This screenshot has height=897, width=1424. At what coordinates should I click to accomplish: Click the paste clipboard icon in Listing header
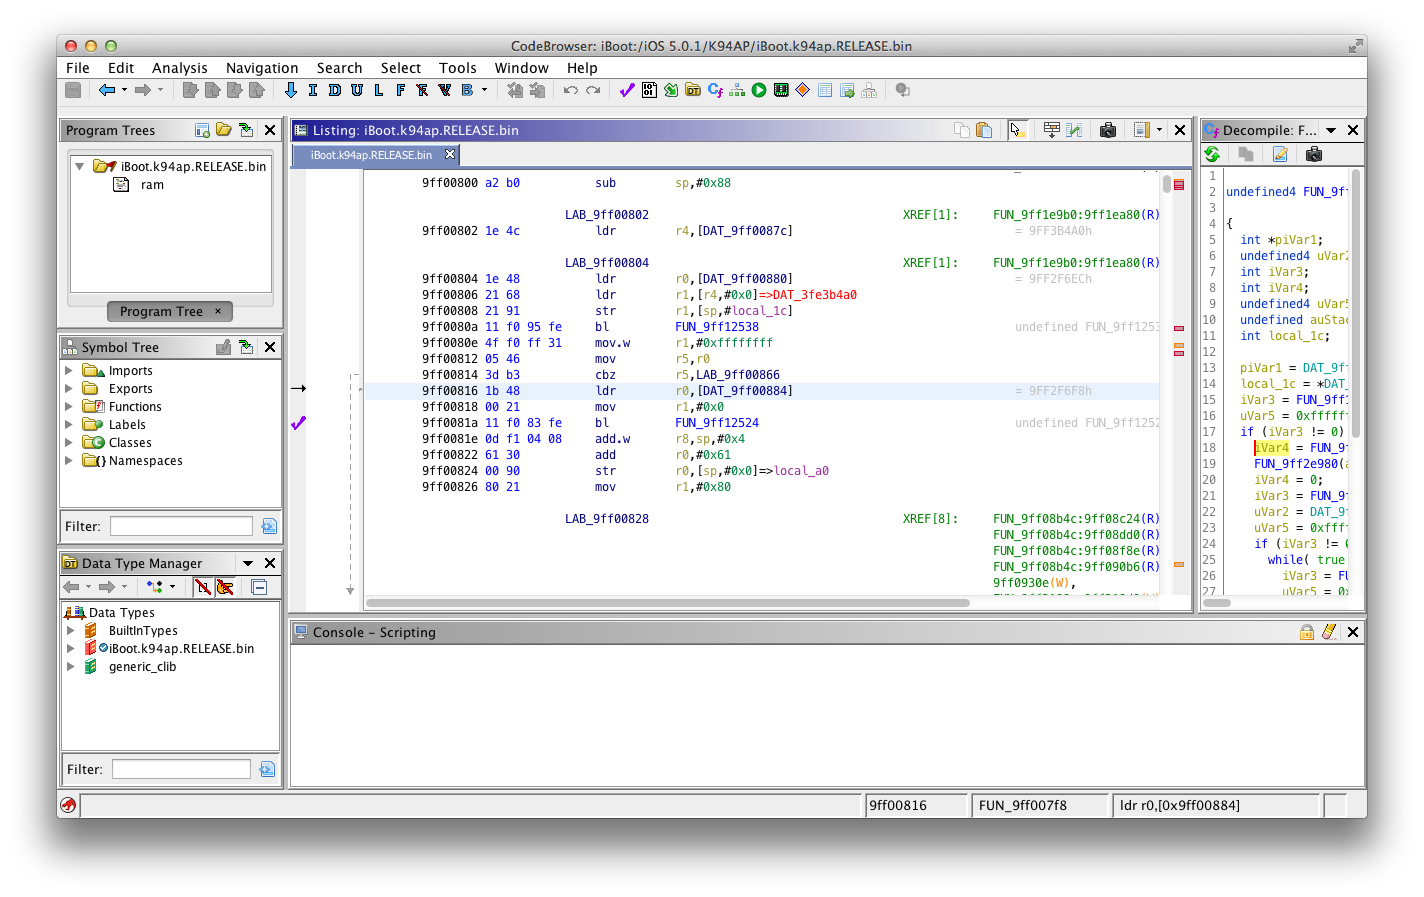[x=984, y=130]
